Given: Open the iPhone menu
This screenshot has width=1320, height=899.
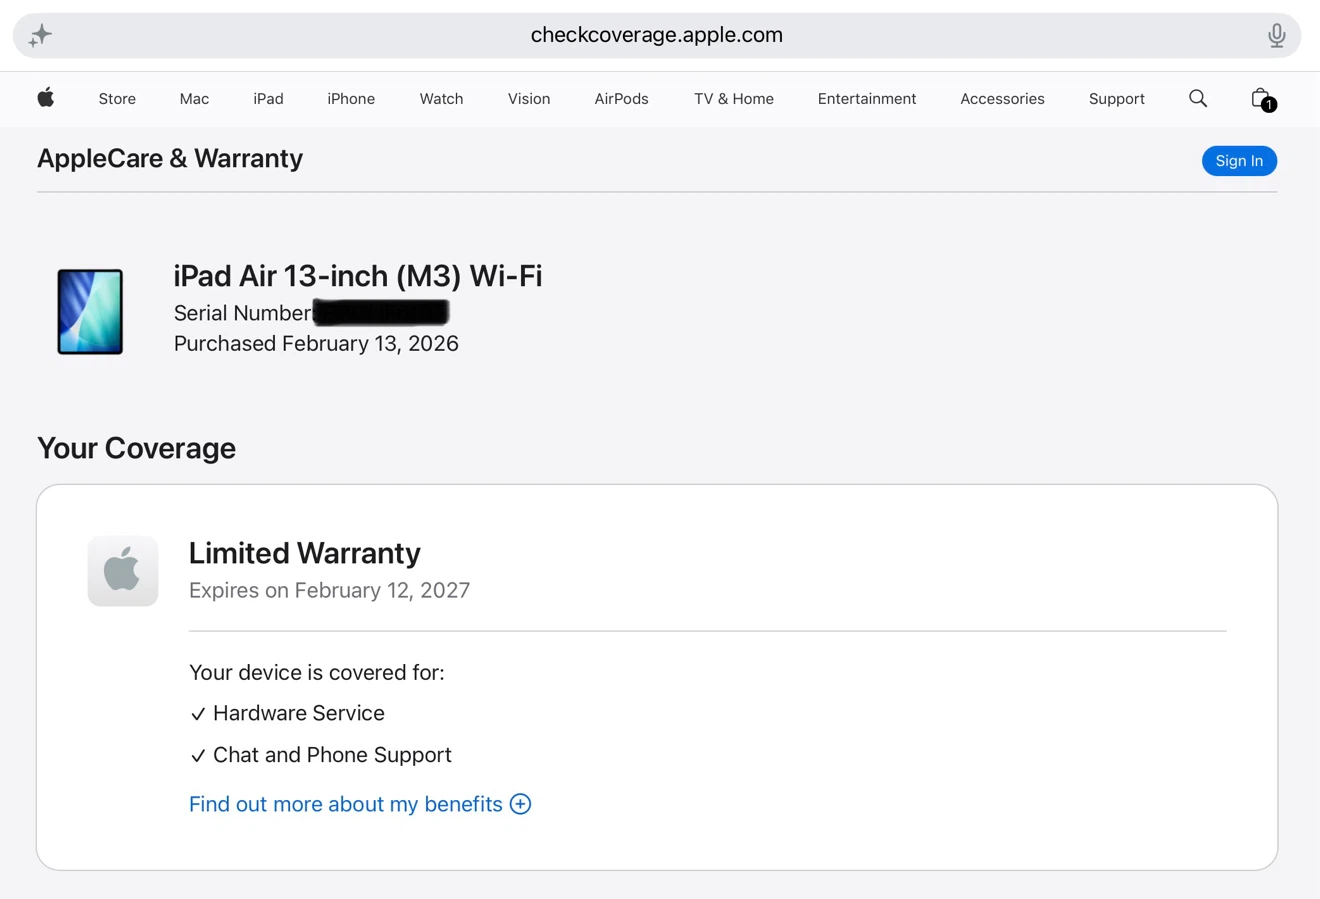Looking at the screenshot, I should tap(351, 98).
